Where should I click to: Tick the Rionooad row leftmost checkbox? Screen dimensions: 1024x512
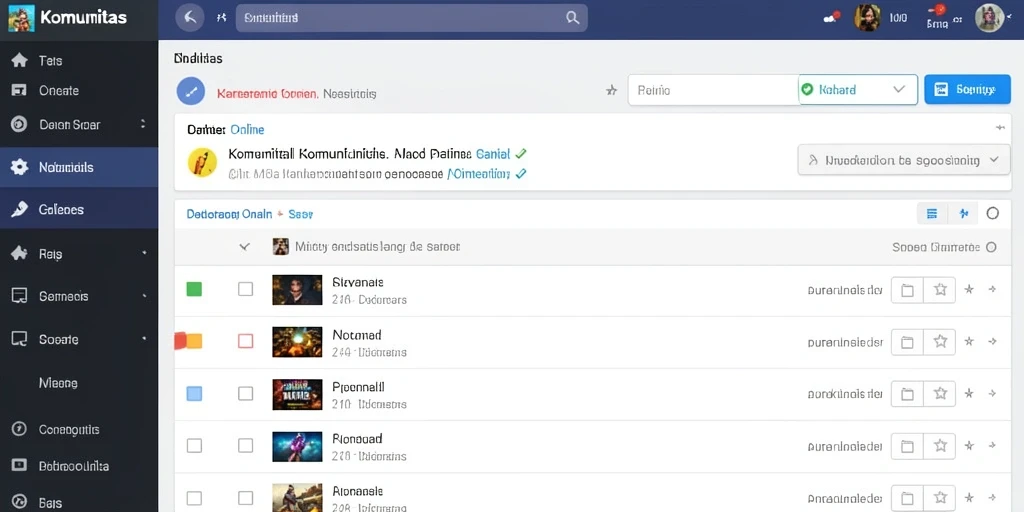point(194,445)
